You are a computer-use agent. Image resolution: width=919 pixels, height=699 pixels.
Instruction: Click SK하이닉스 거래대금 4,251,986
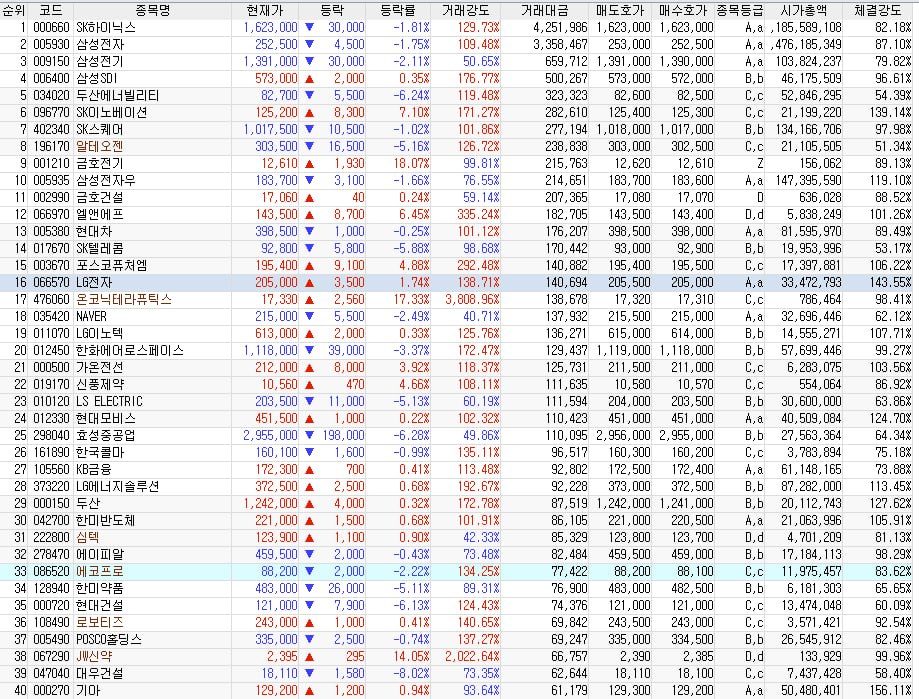560,28
